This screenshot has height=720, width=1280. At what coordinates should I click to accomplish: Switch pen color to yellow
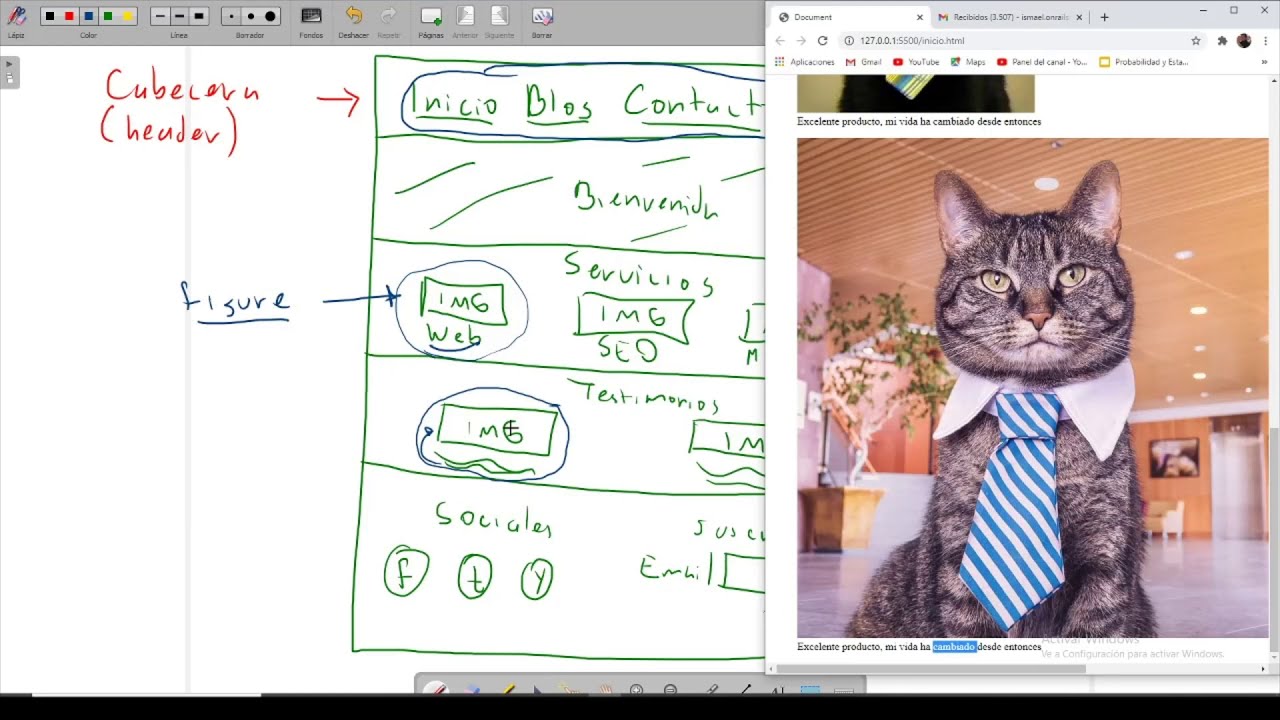[x=127, y=16]
